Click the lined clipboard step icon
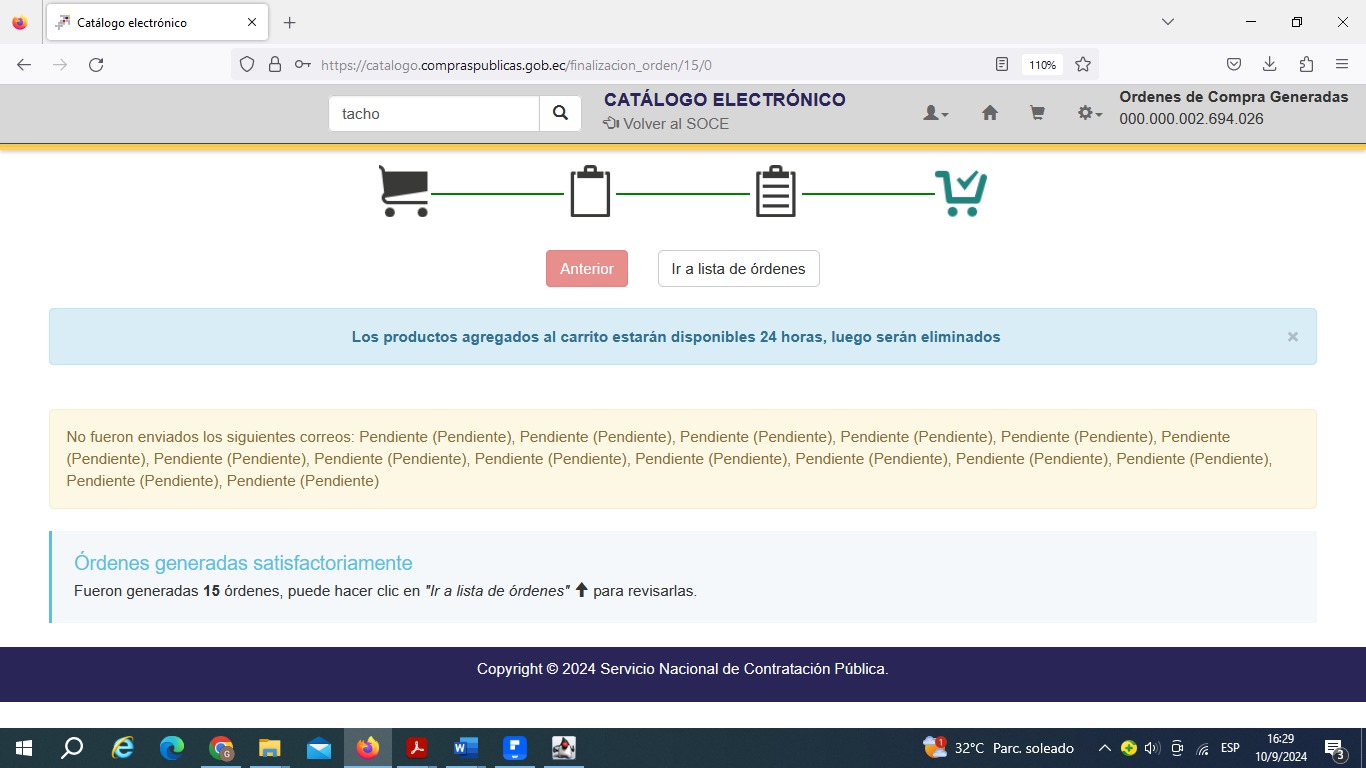The image size is (1366, 768). (x=775, y=191)
